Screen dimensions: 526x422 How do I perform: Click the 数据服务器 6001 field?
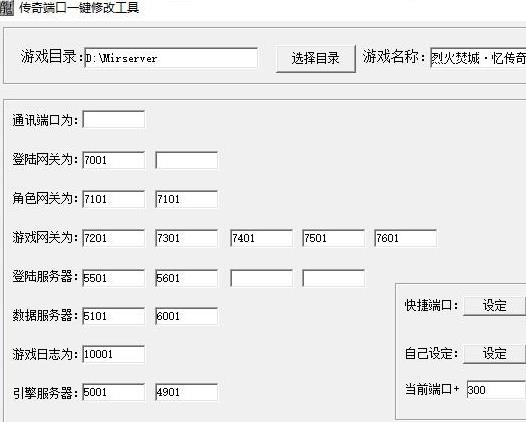(x=187, y=316)
